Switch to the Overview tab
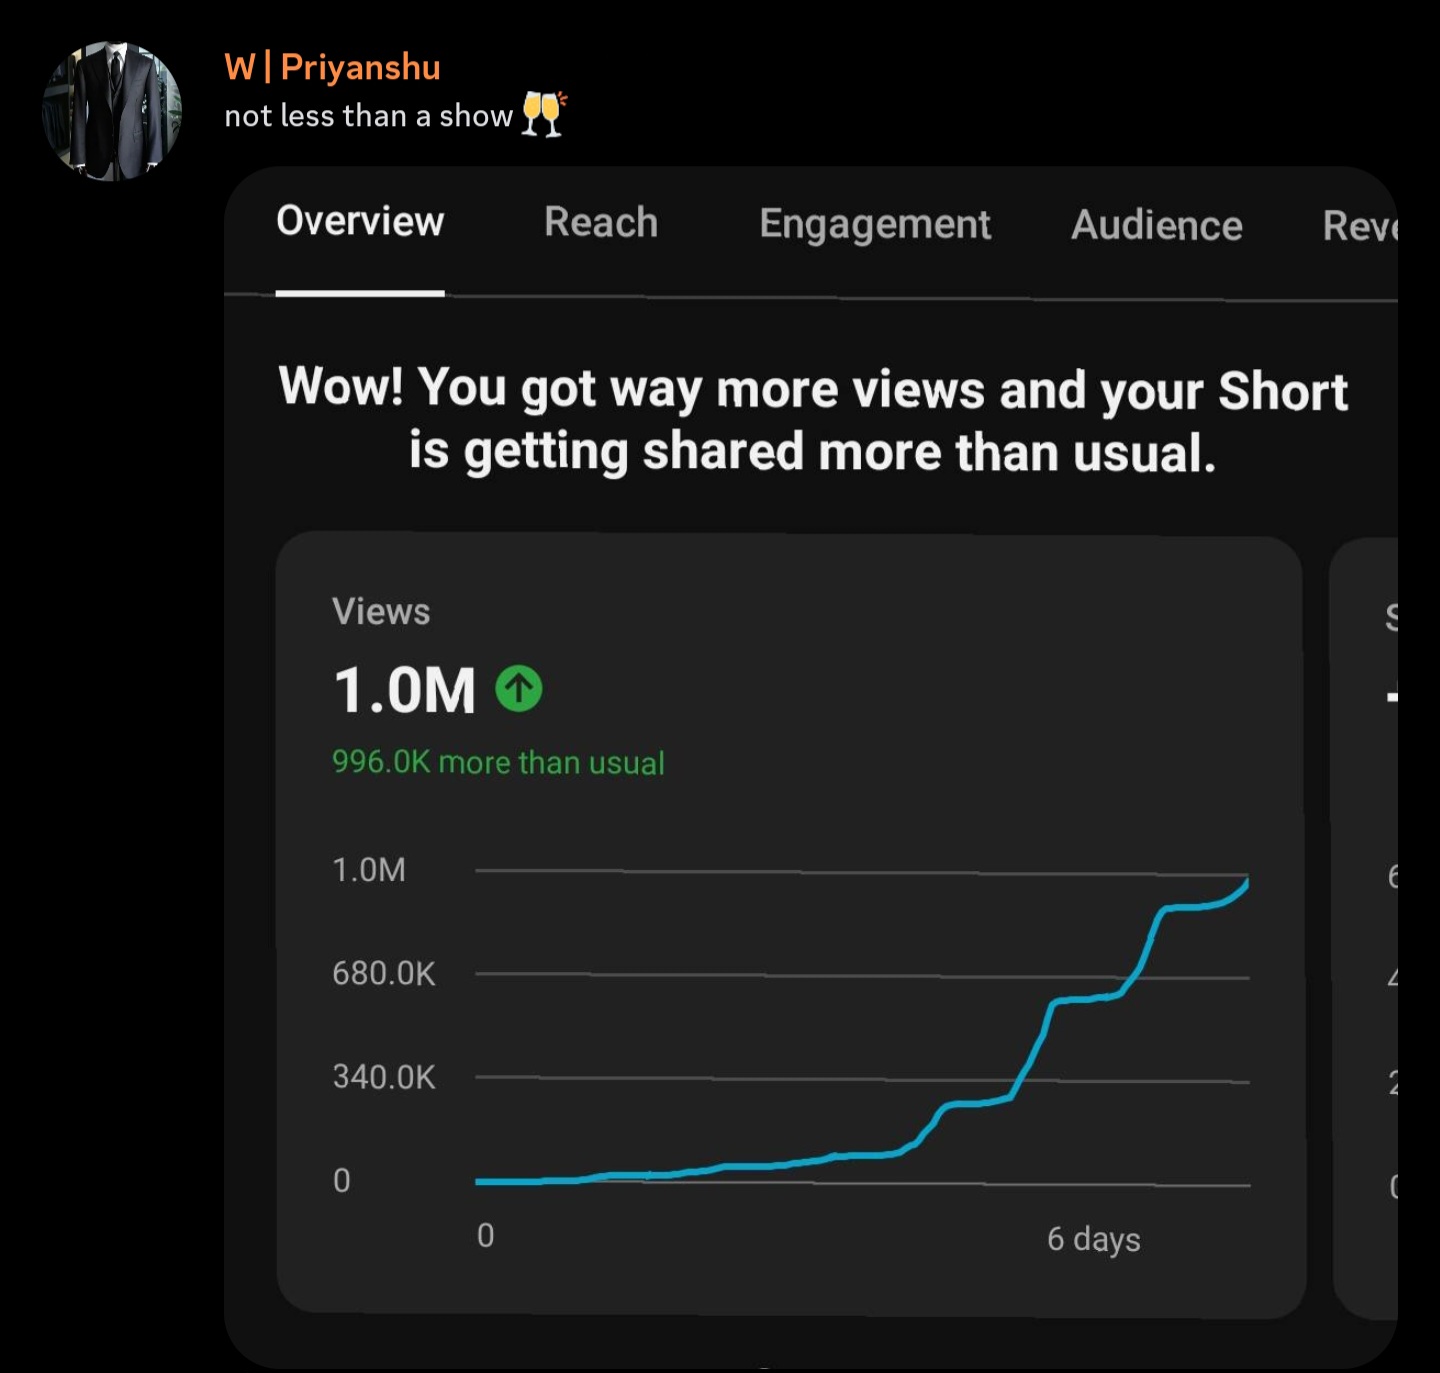Image resolution: width=1440 pixels, height=1373 pixels. 360,222
